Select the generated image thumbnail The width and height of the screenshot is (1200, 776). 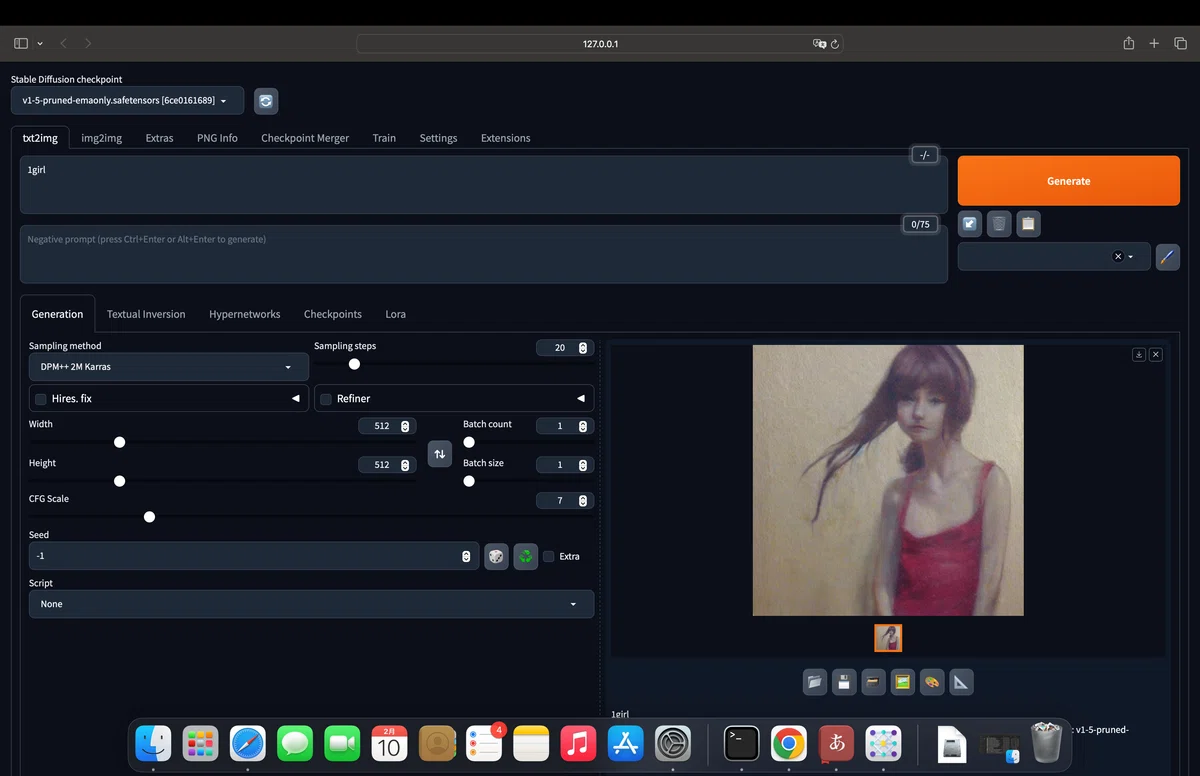(888, 638)
